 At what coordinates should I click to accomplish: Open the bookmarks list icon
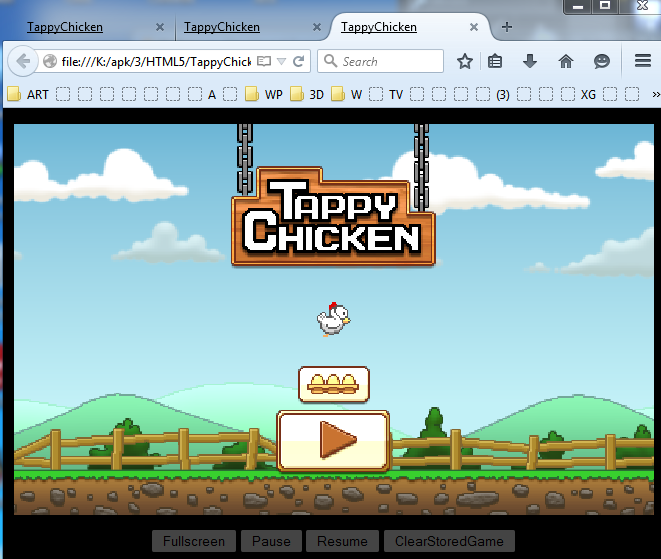(x=495, y=62)
